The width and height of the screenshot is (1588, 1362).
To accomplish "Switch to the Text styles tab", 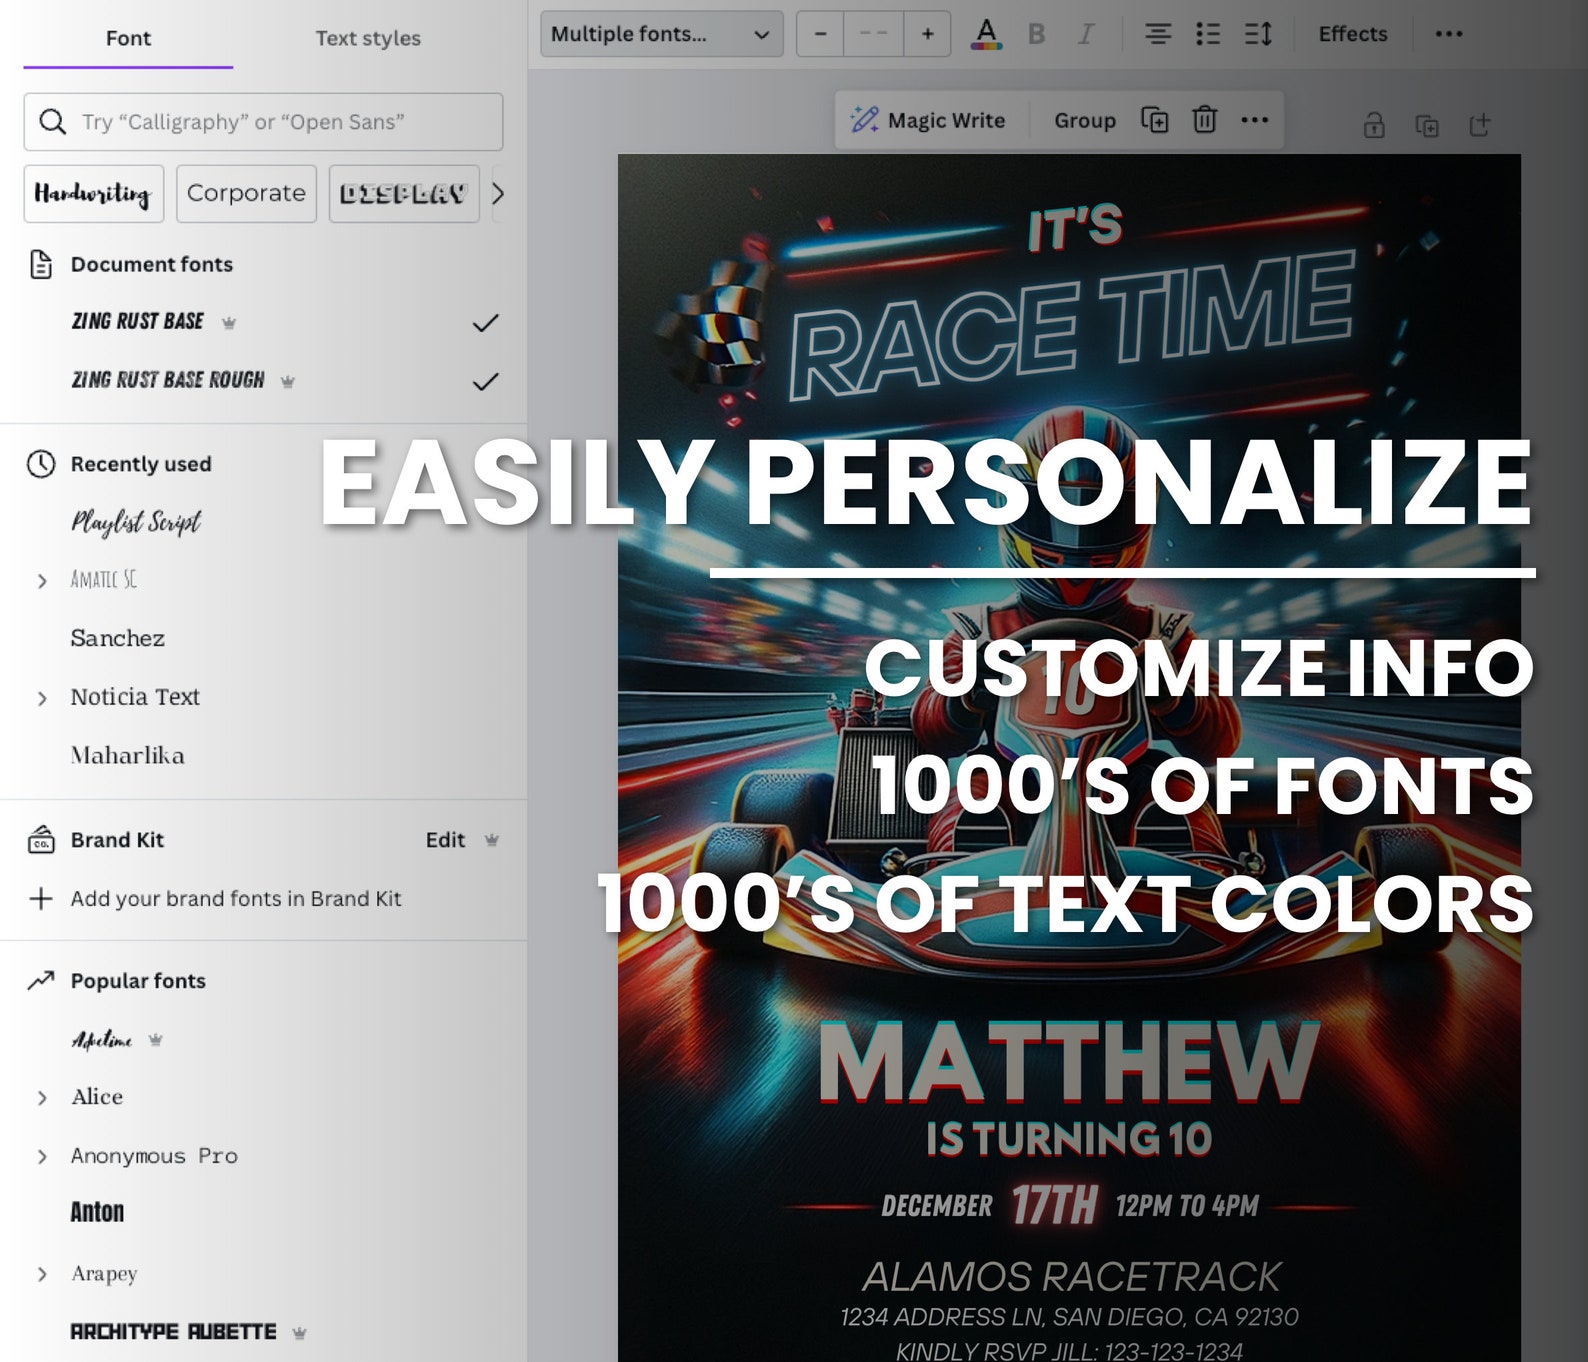I will coord(368,38).
